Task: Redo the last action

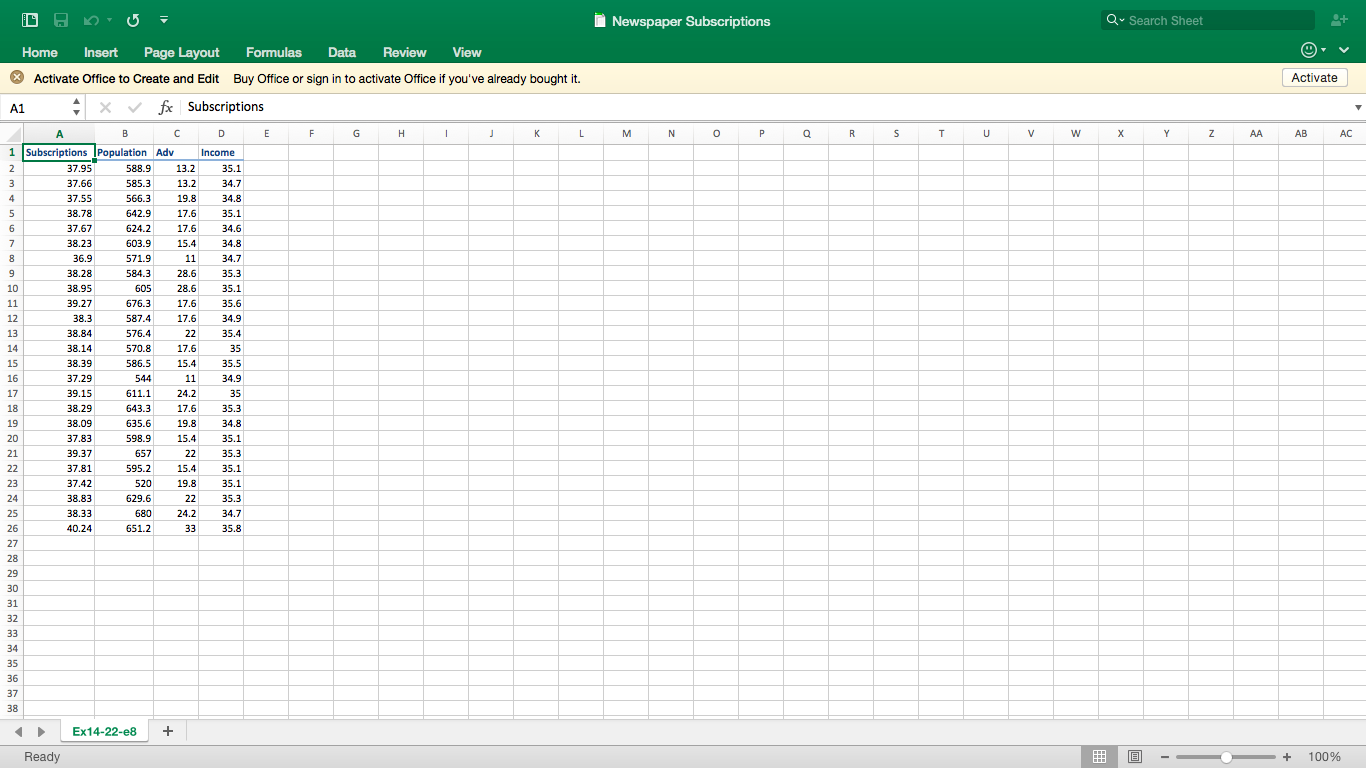Action: pos(132,20)
